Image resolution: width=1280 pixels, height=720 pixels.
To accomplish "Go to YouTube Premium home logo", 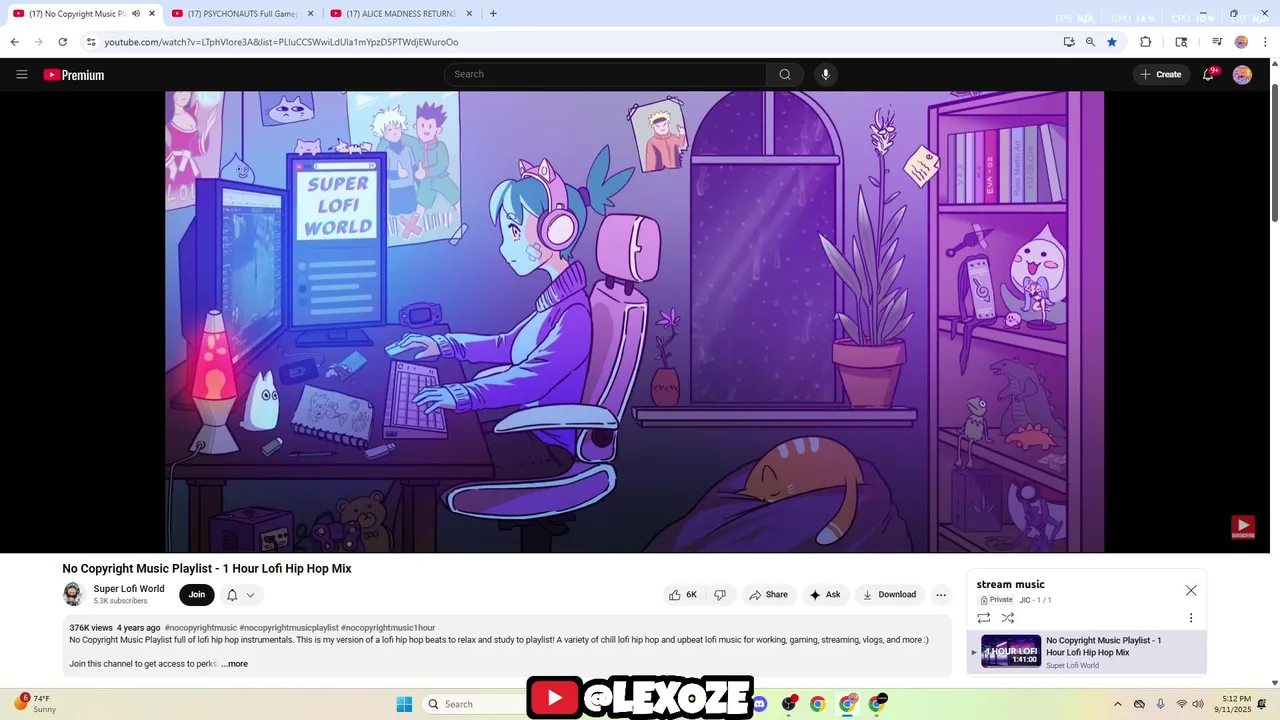I will (x=73, y=75).
